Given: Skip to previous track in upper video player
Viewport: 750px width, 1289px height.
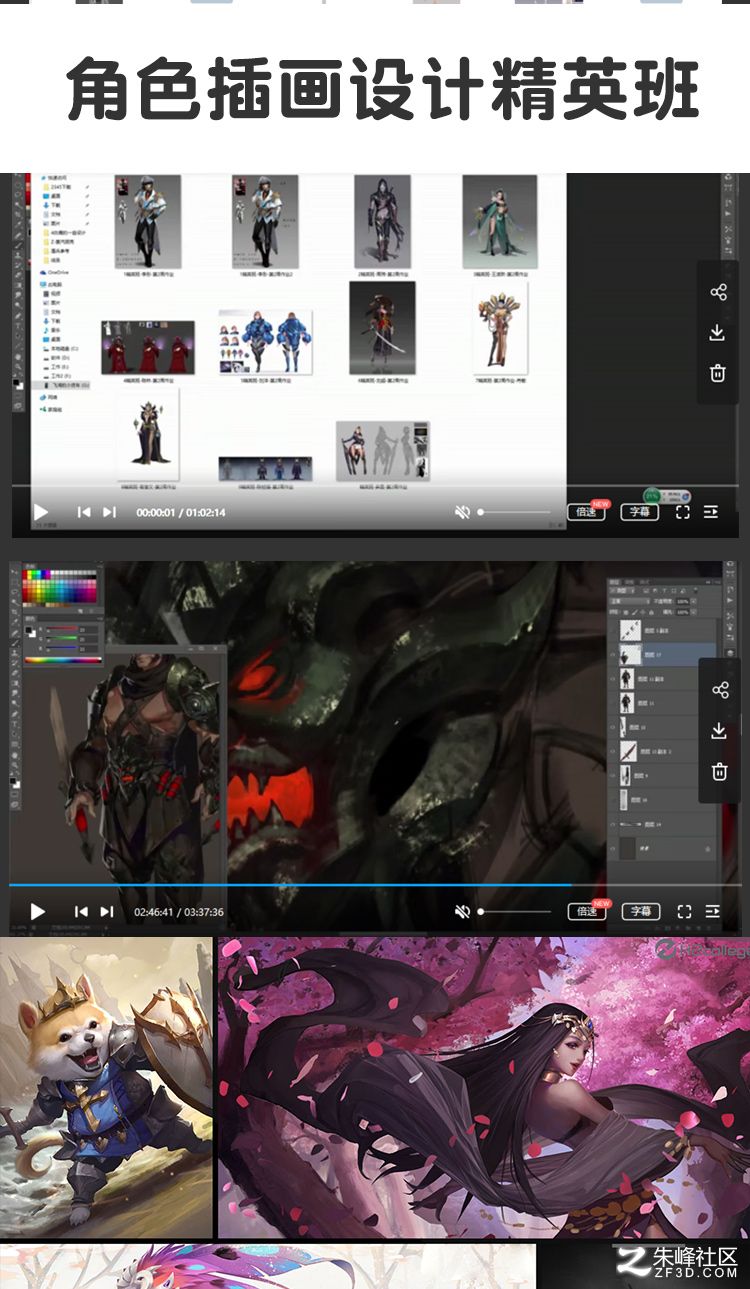Looking at the screenshot, I should pyautogui.click(x=84, y=512).
